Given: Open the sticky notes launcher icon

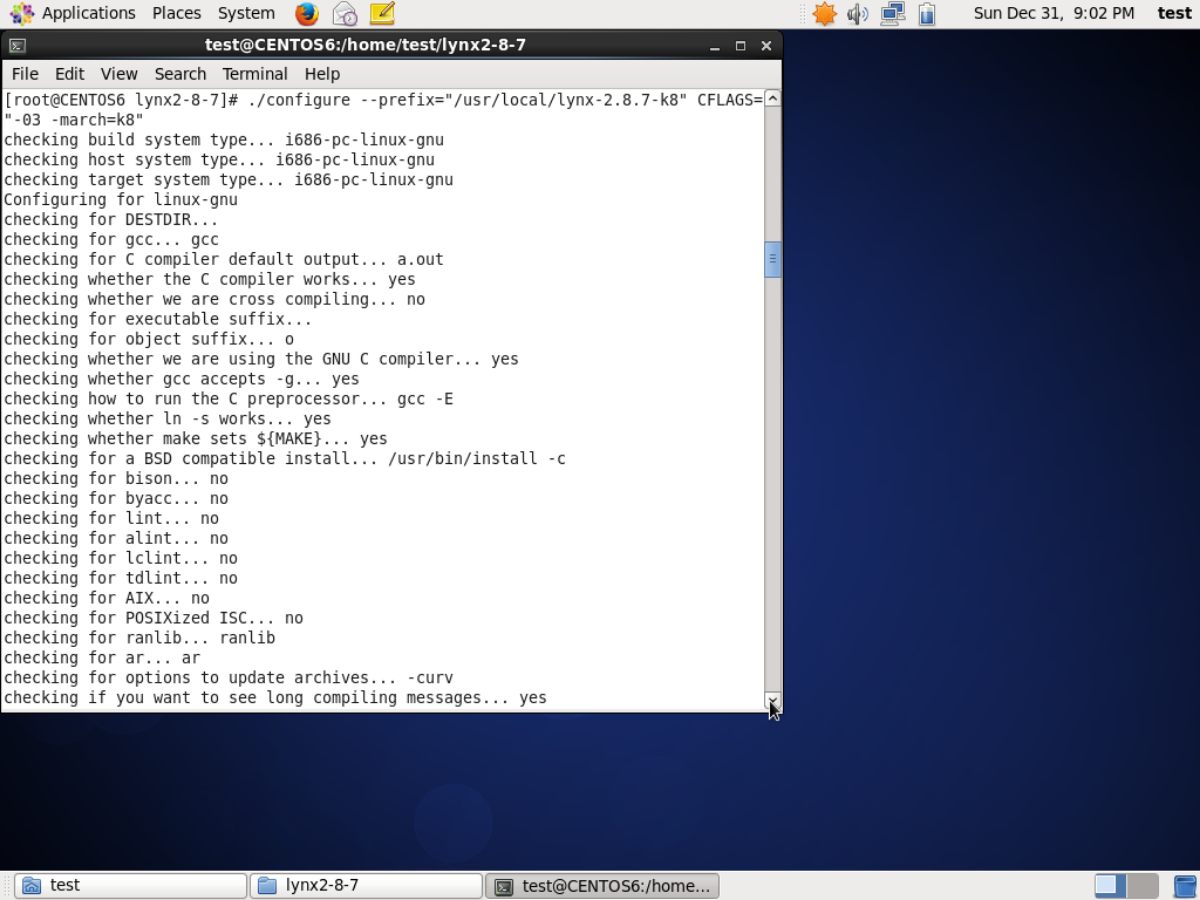Looking at the screenshot, I should [x=381, y=14].
